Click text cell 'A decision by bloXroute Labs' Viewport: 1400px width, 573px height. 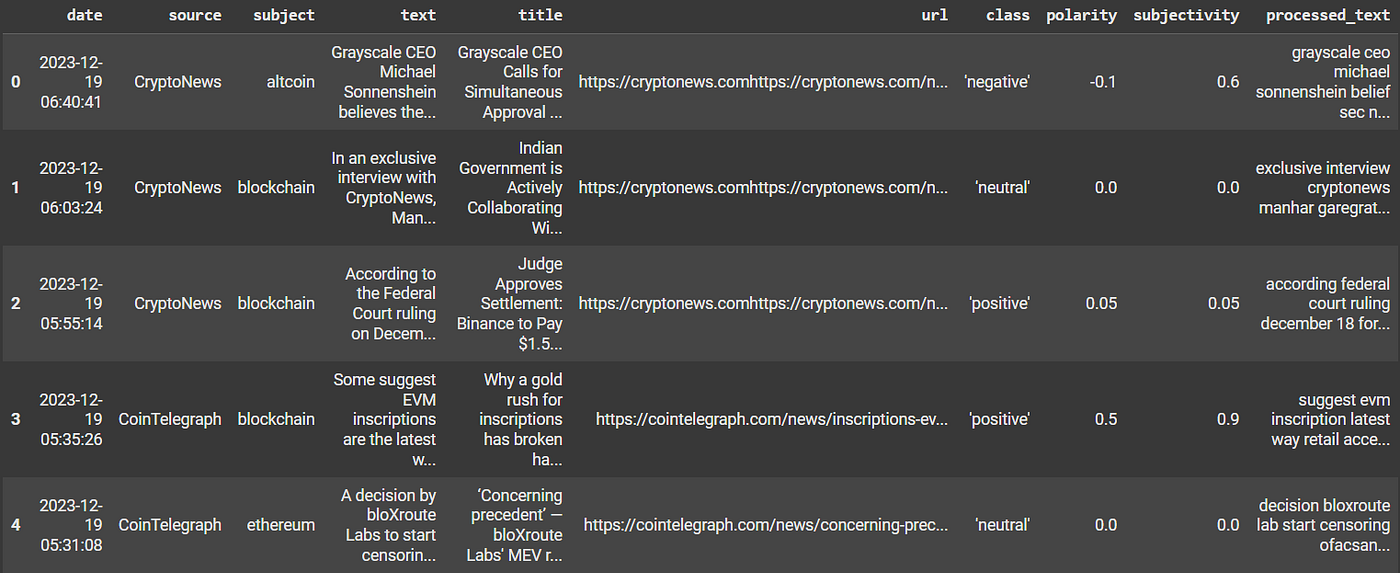(386, 525)
